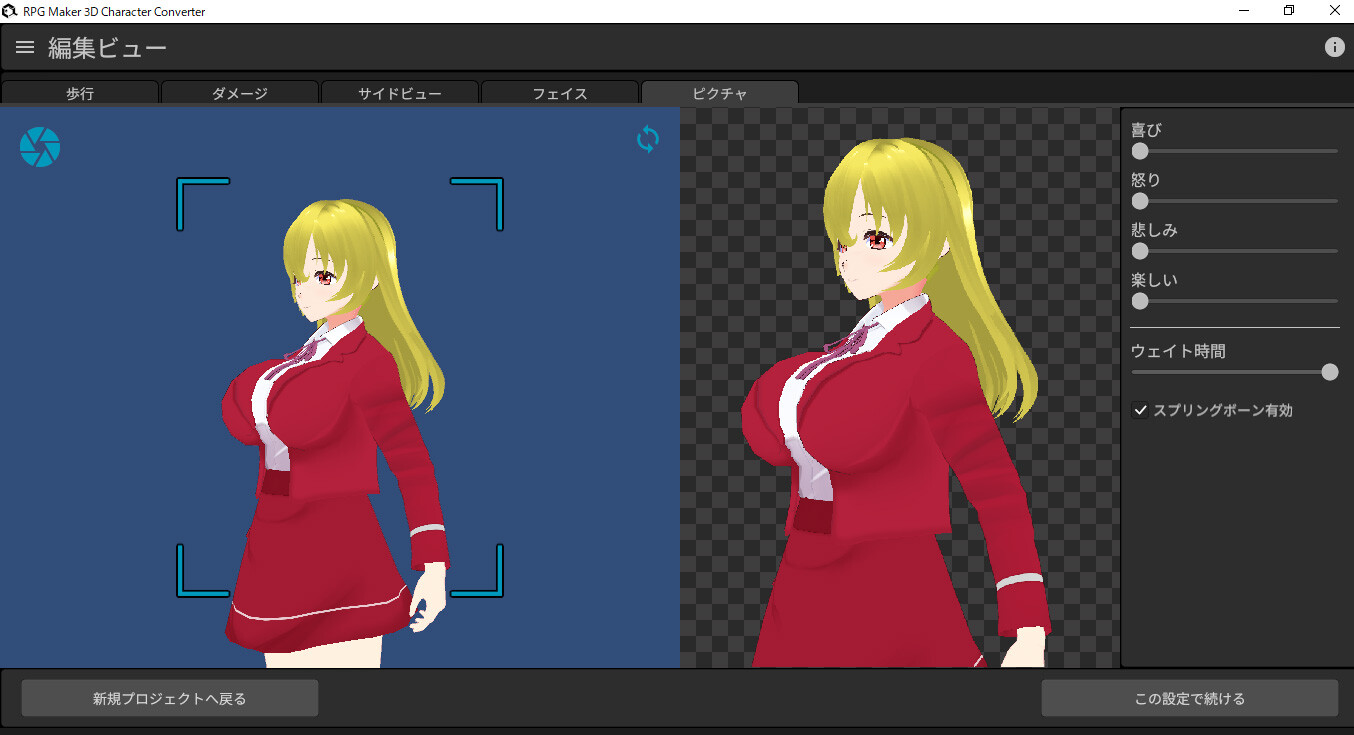Switch to the 歩行 tab

tap(80, 92)
